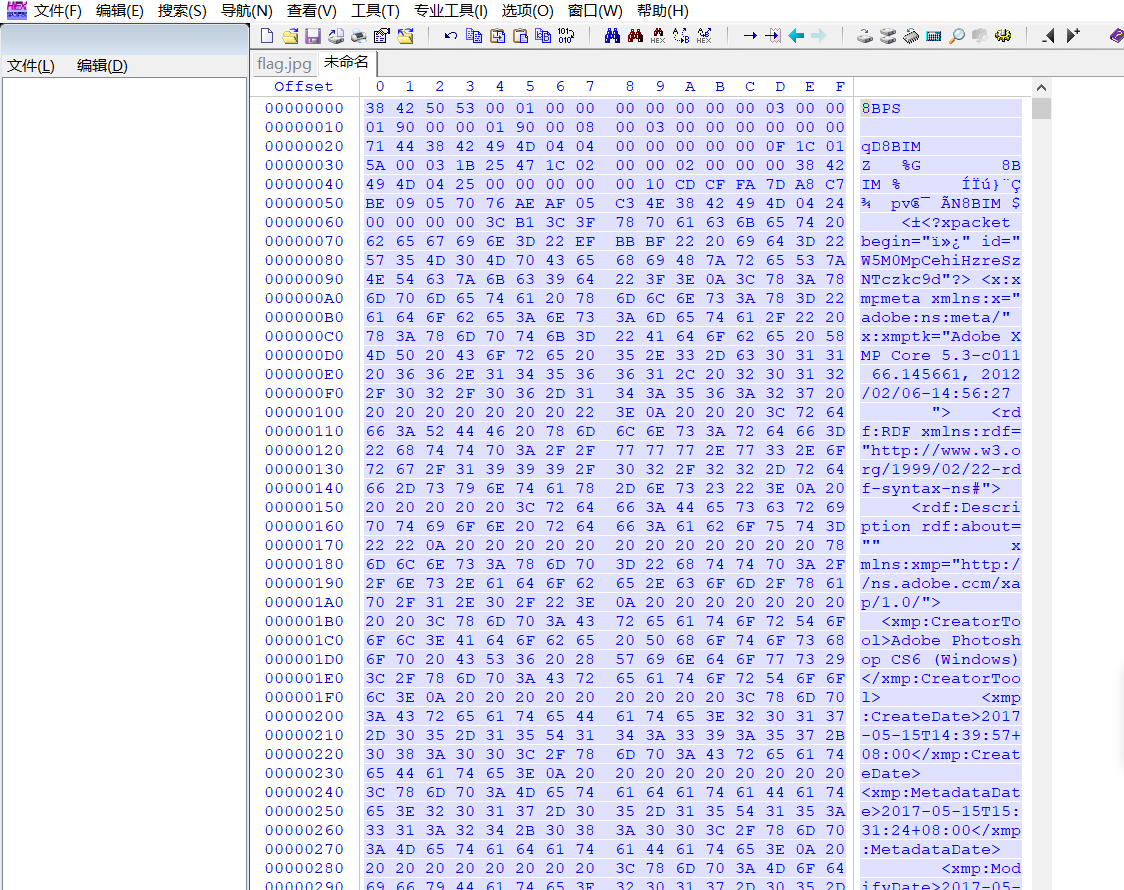Open file Properties icon in toolbar
Image resolution: width=1124 pixels, height=890 pixels.
point(381,36)
